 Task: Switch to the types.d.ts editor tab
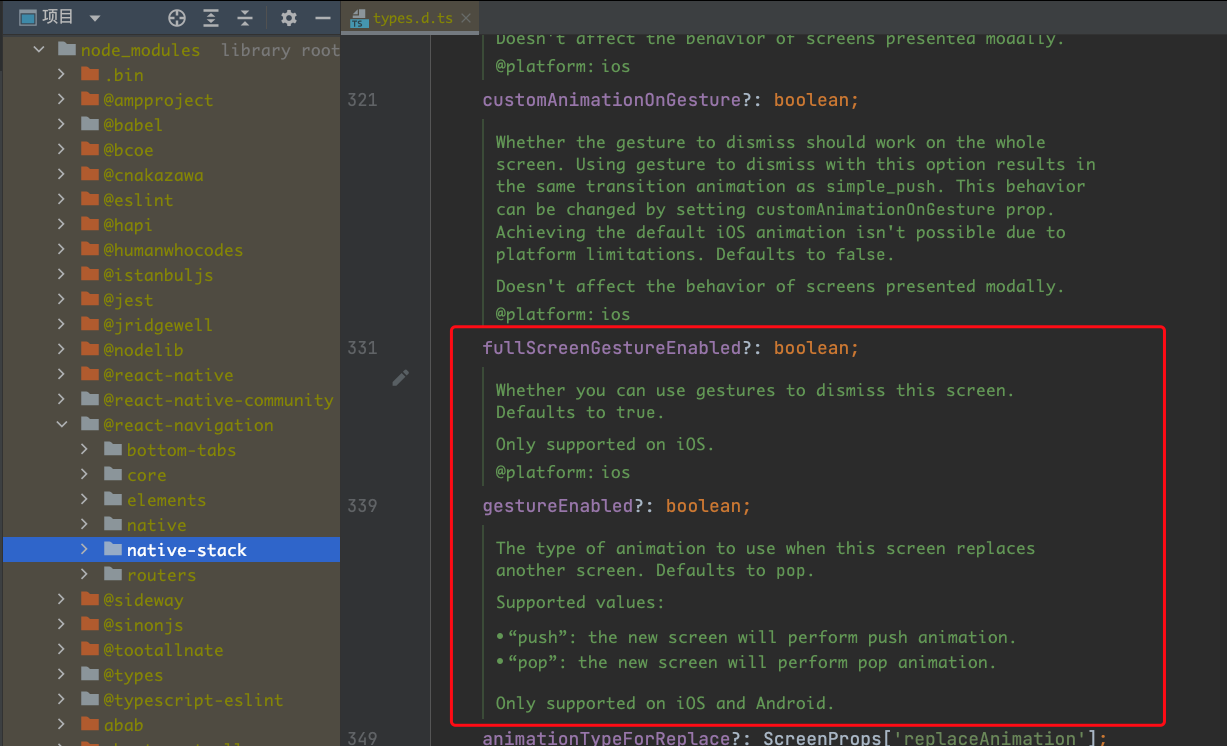click(411, 18)
